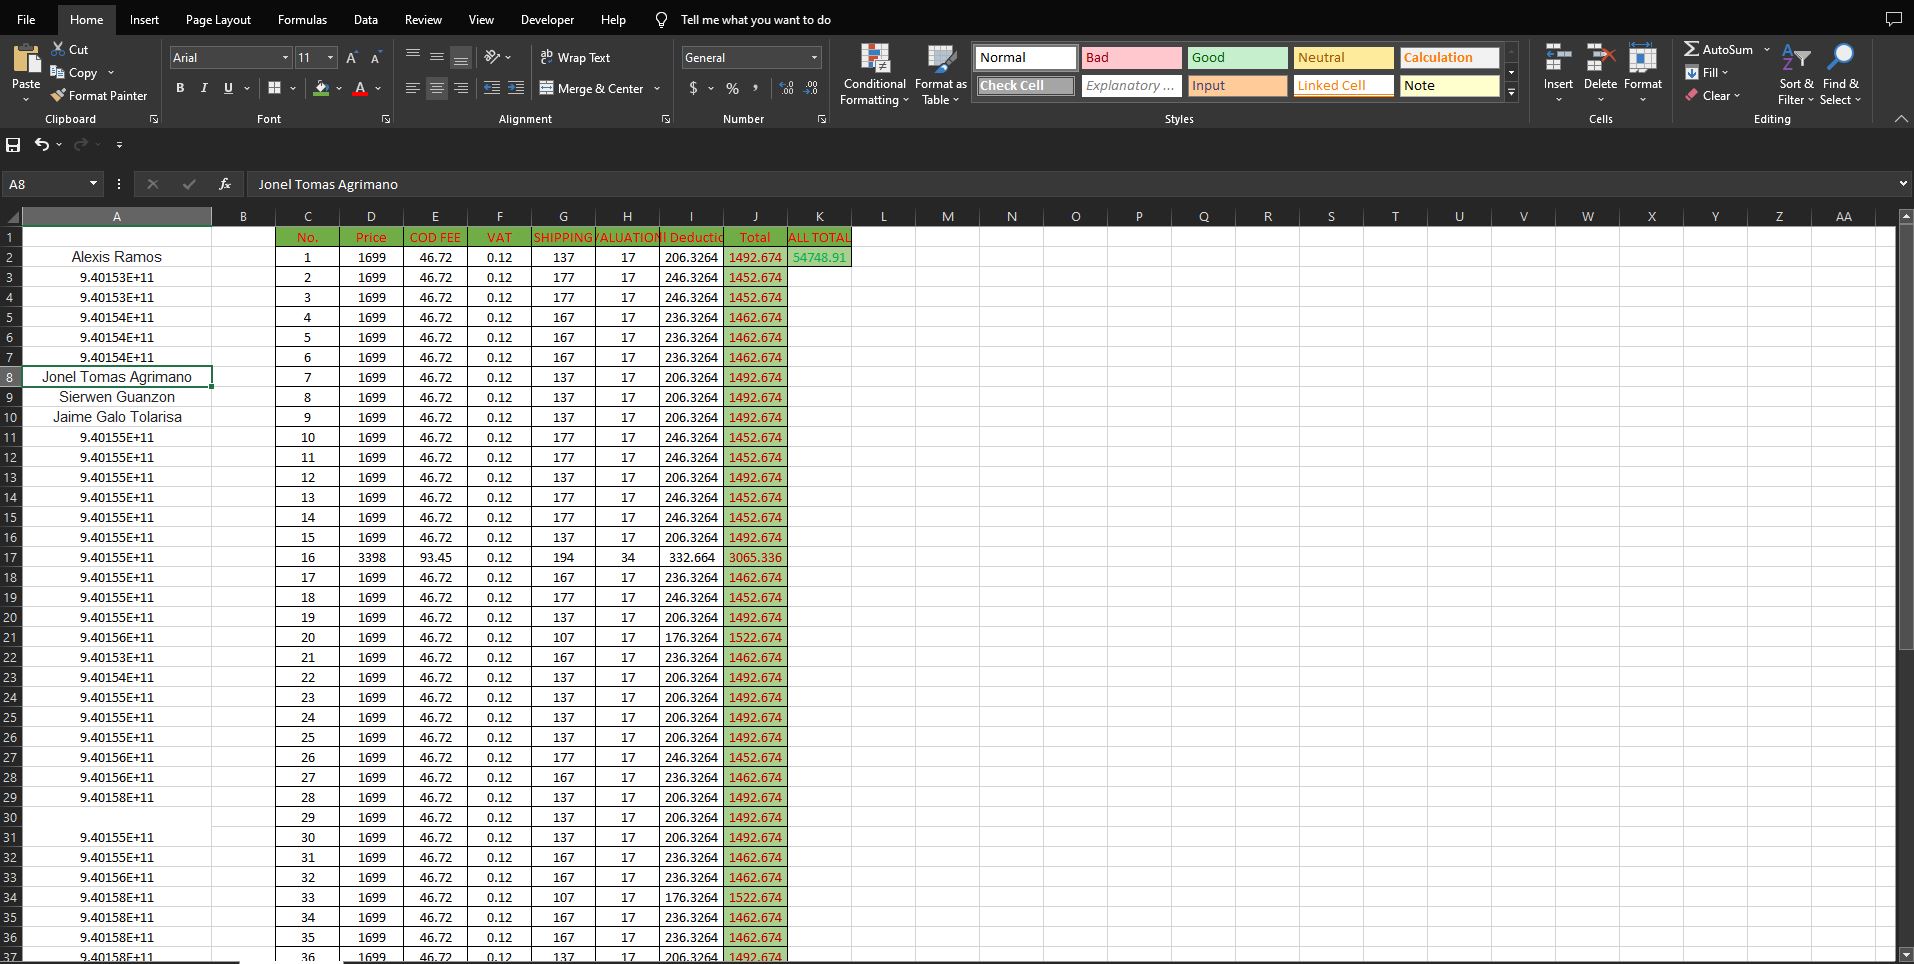Activate the Format Painter brush
This screenshot has width=1914, height=964.
tap(58, 95)
